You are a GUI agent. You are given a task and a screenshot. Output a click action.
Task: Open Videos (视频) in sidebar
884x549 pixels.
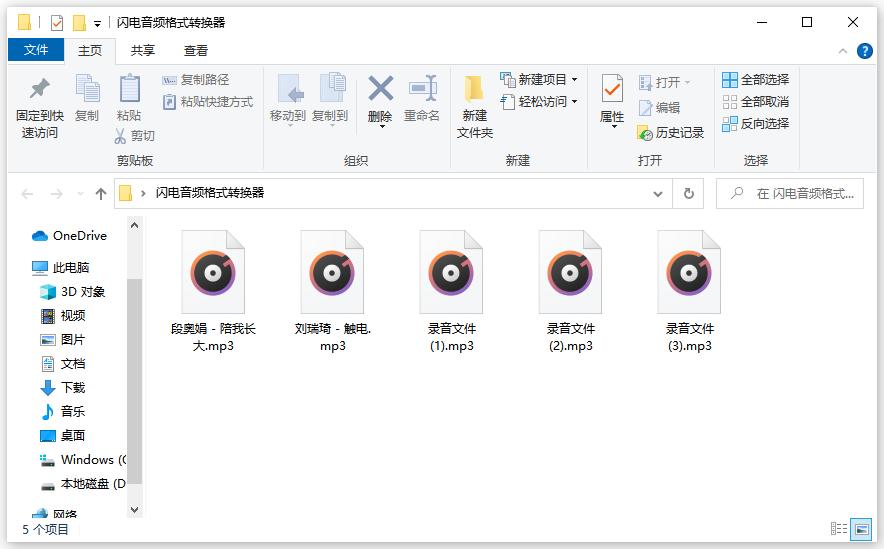[63, 316]
